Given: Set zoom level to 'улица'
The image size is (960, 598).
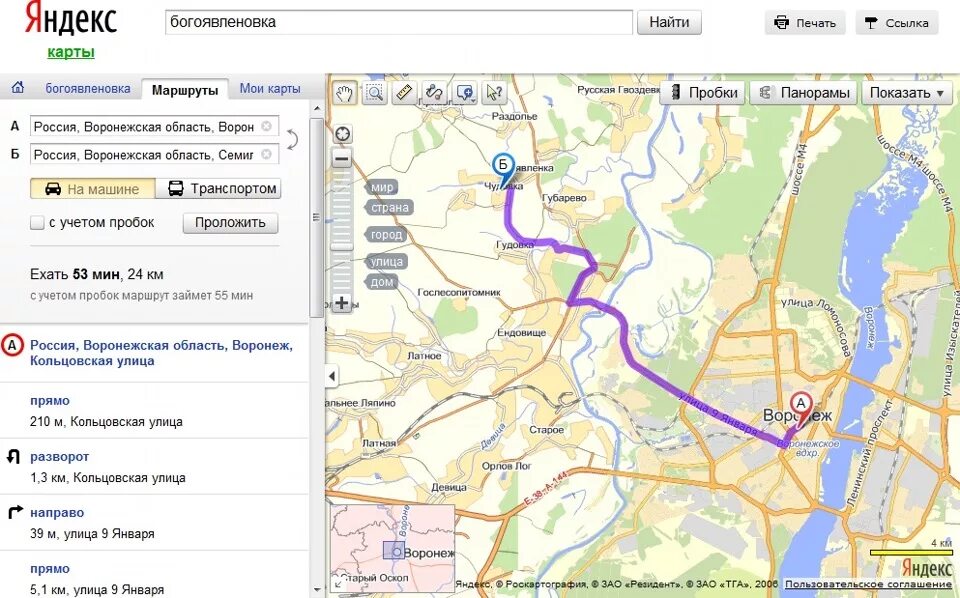Looking at the screenshot, I should [x=386, y=261].
